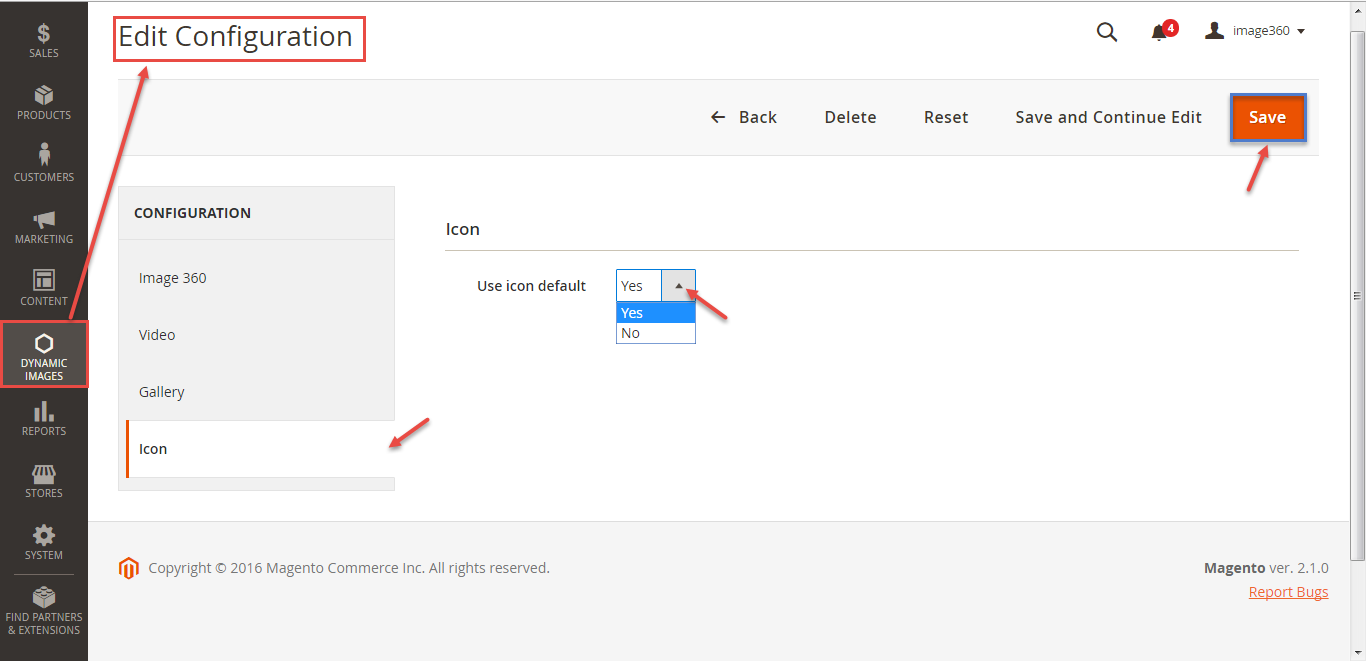Open notifications bell with 4 alerts
The height and width of the screenshot is (661, 1366).
coord(1163,31)
